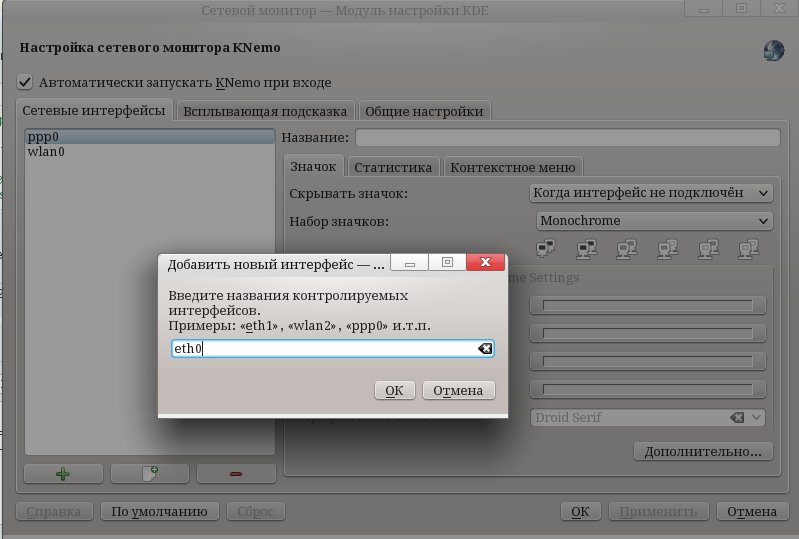This screenshot has width=799, height=539.
Task: Click the Дополнительно... button
Action: [x=703, y=451]
